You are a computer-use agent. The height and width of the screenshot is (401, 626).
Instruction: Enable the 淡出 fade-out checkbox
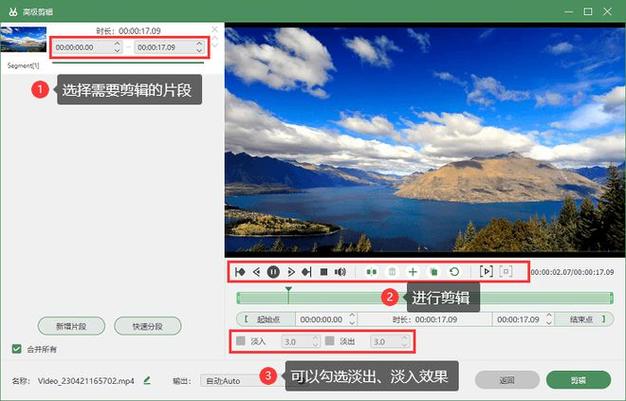tap(330, 341)
